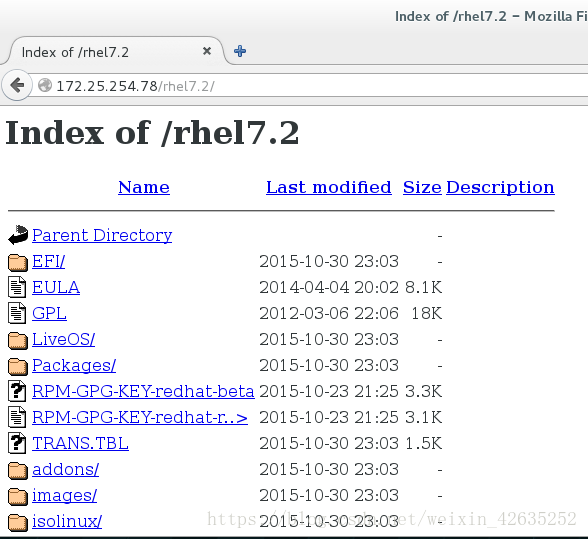Viewport: 588px width, 539px height.
Task: Click the document icon beside GPL
Action: pyautogui.click(x=17, y=313)
